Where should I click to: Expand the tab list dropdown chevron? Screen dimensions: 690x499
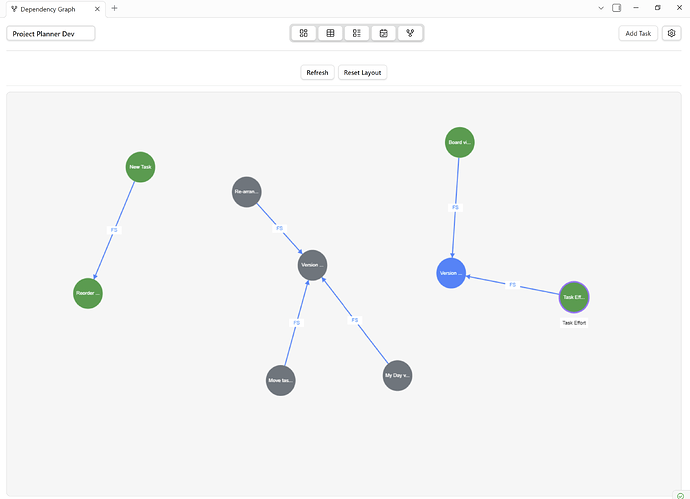pos(601,8)
